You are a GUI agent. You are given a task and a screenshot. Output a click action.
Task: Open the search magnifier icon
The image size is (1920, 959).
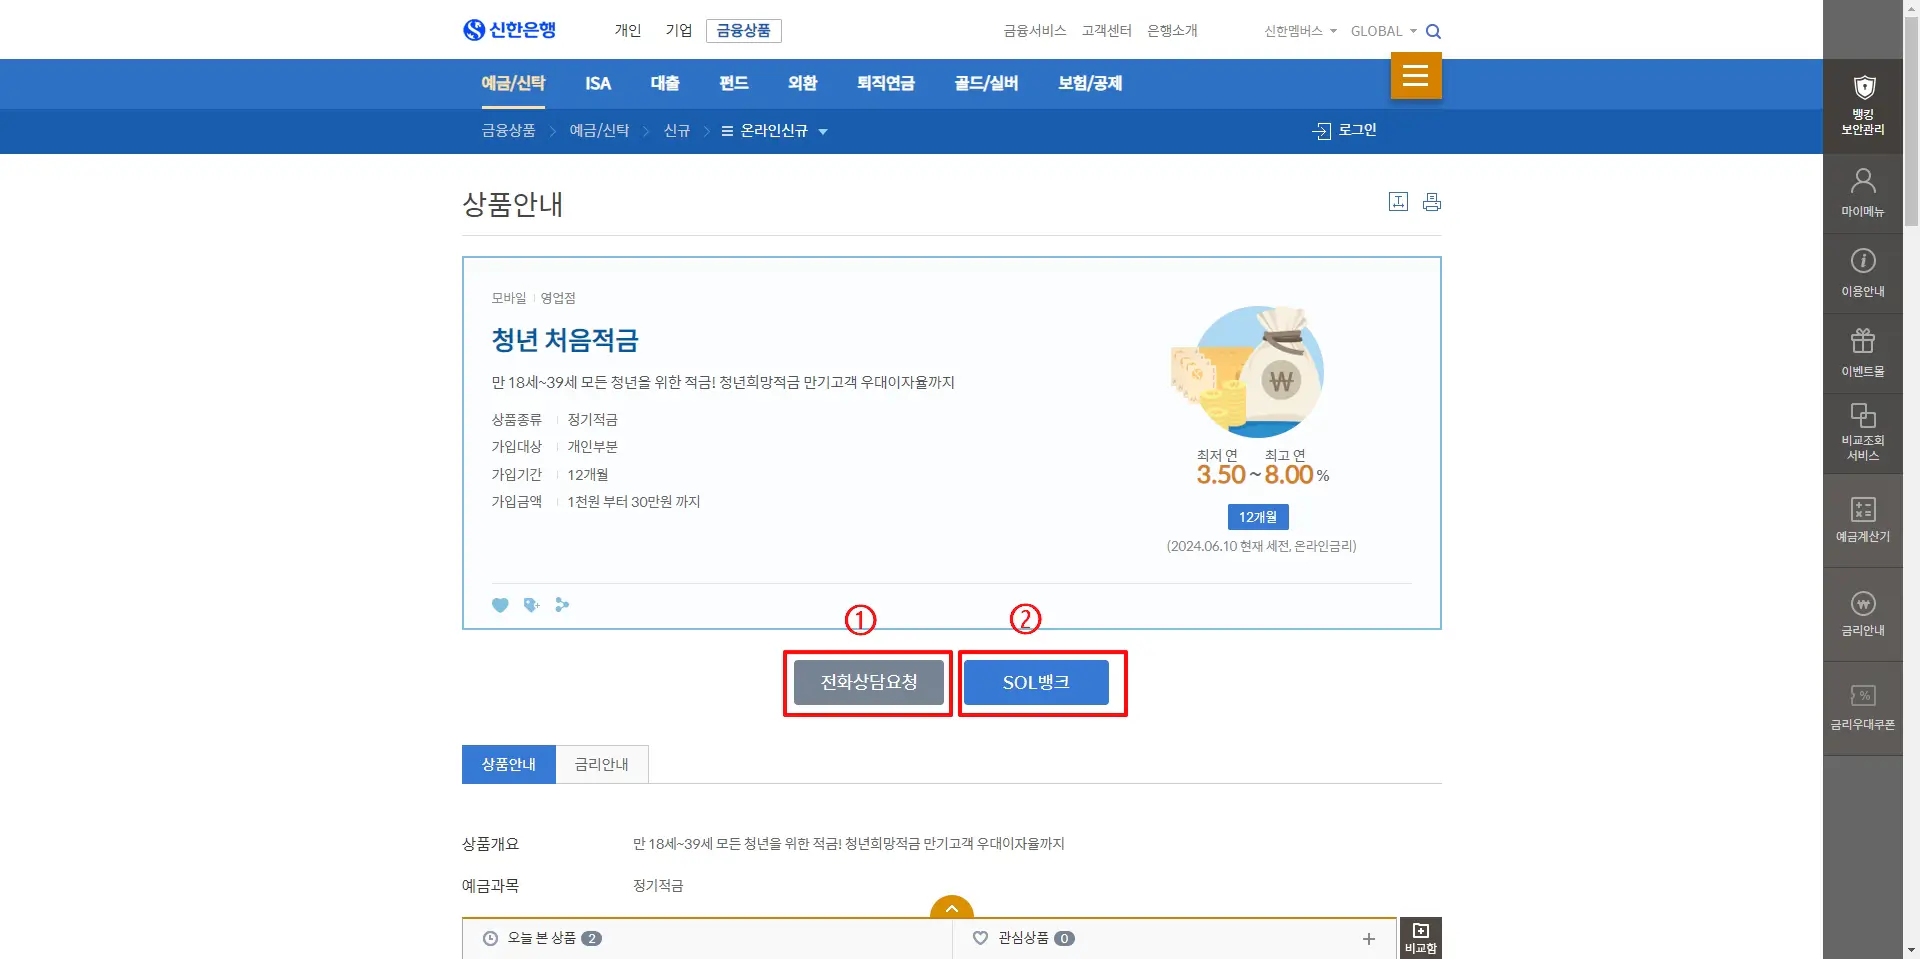[x=1433, y=31]
